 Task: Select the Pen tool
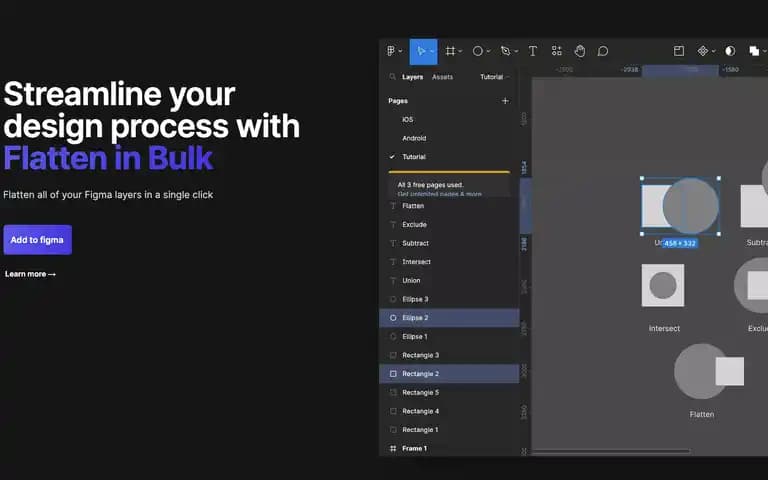(x=505, y=51)
